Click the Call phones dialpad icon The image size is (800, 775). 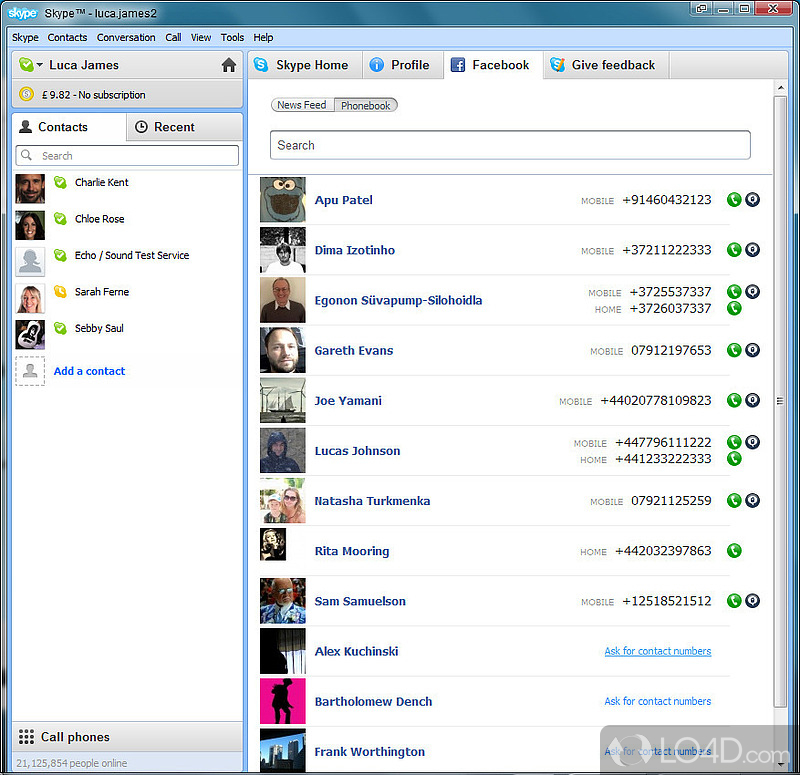(26, 737)
